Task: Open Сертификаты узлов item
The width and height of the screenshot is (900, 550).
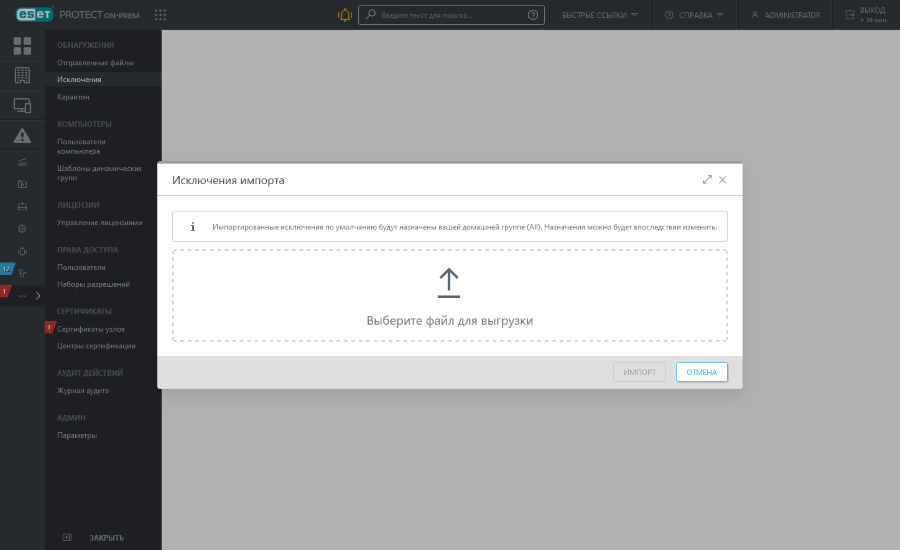Action: coord(91,329)
